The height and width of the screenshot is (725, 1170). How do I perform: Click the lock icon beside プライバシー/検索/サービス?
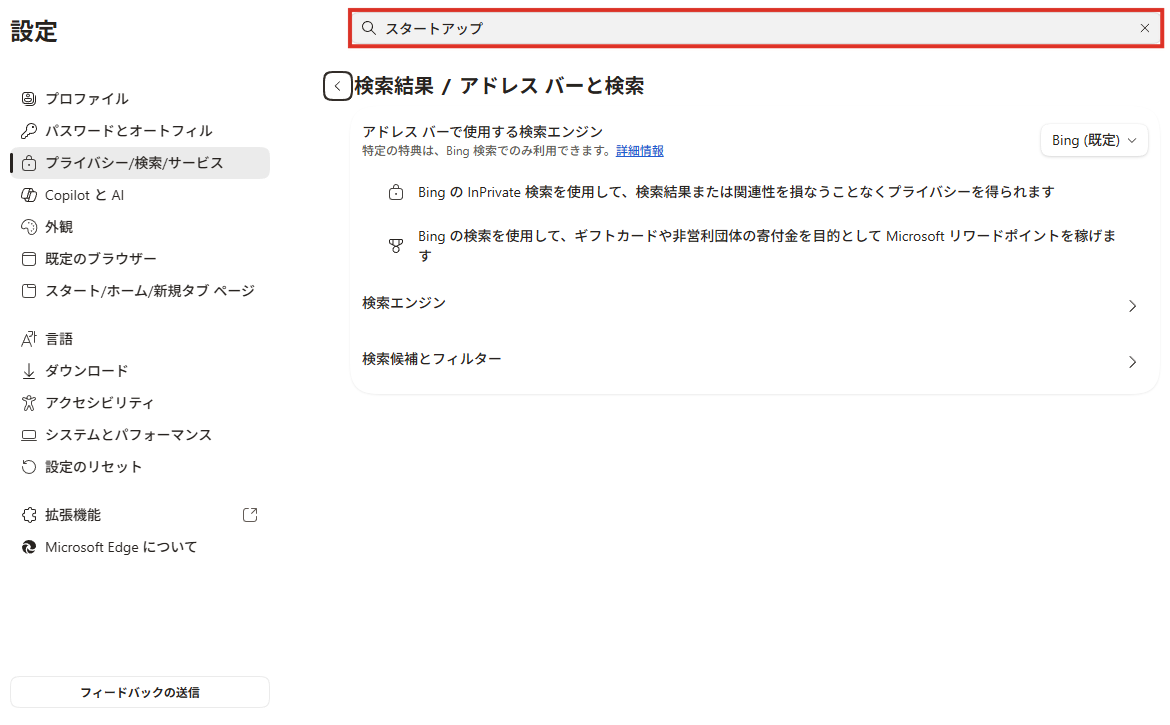click(x=28, y=163)
